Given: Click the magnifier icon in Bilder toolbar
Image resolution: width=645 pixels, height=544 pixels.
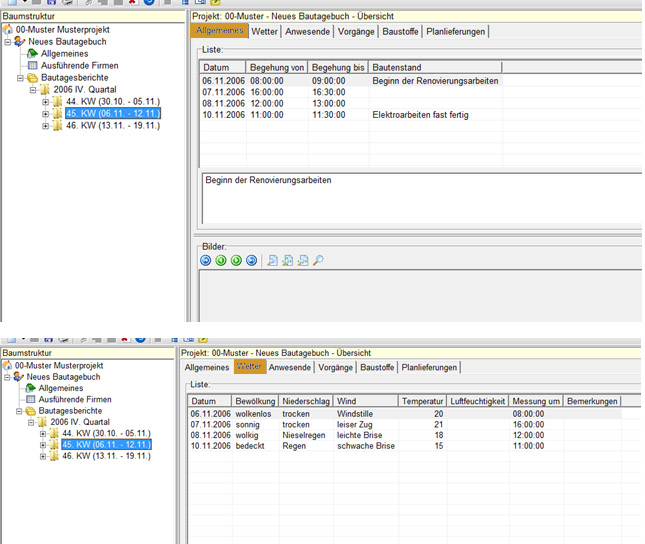Looking at the screenshot, I should click(x=318, y=260).
